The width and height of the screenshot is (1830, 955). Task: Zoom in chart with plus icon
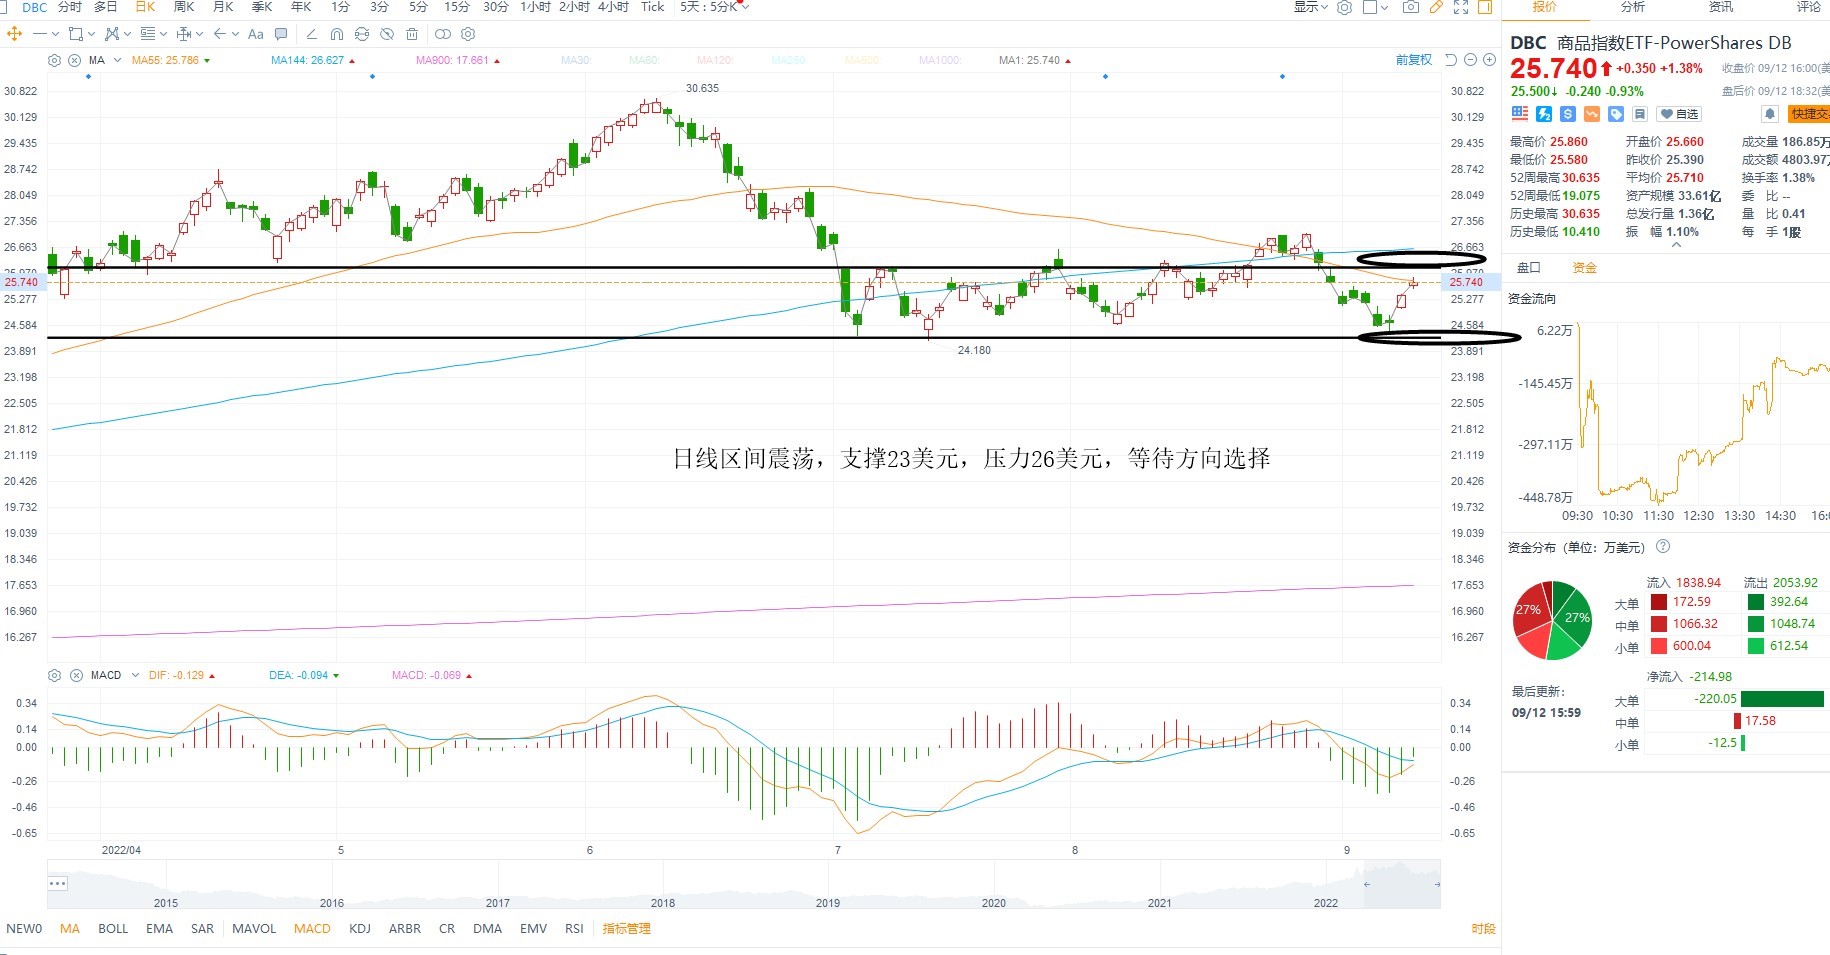point(1489,60)
